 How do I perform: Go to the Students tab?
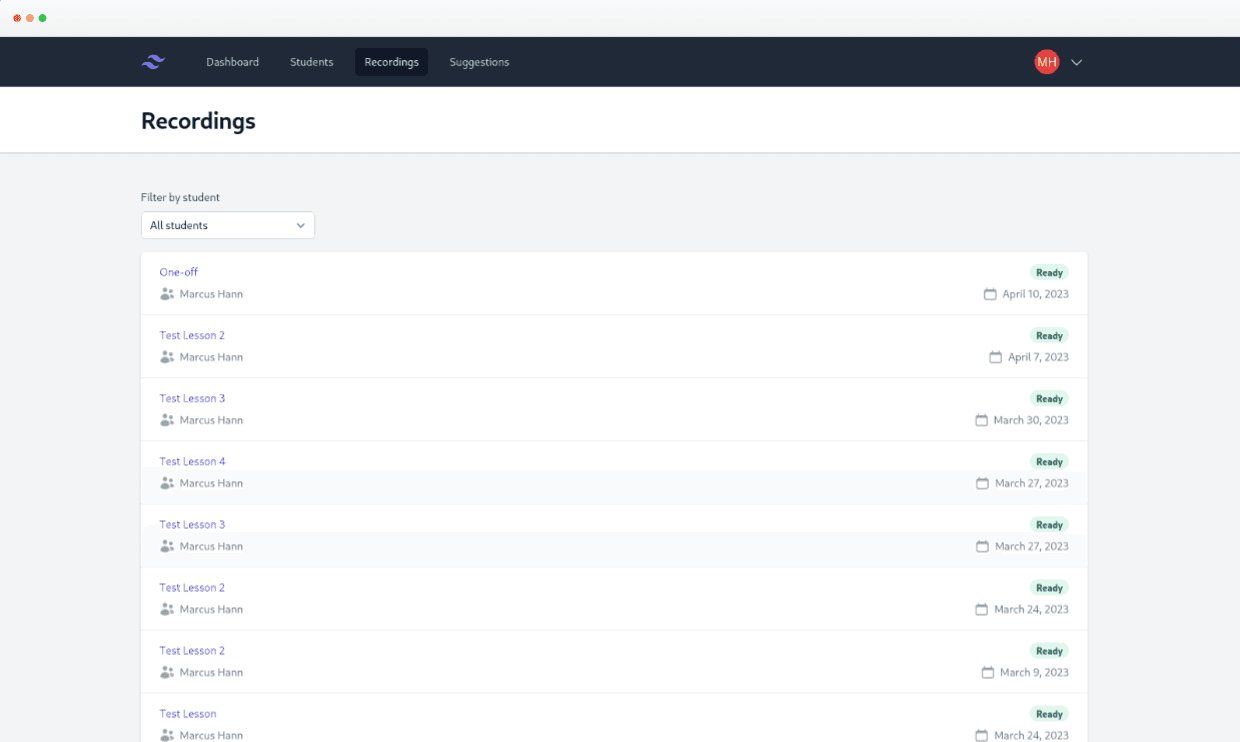(311, 62)
